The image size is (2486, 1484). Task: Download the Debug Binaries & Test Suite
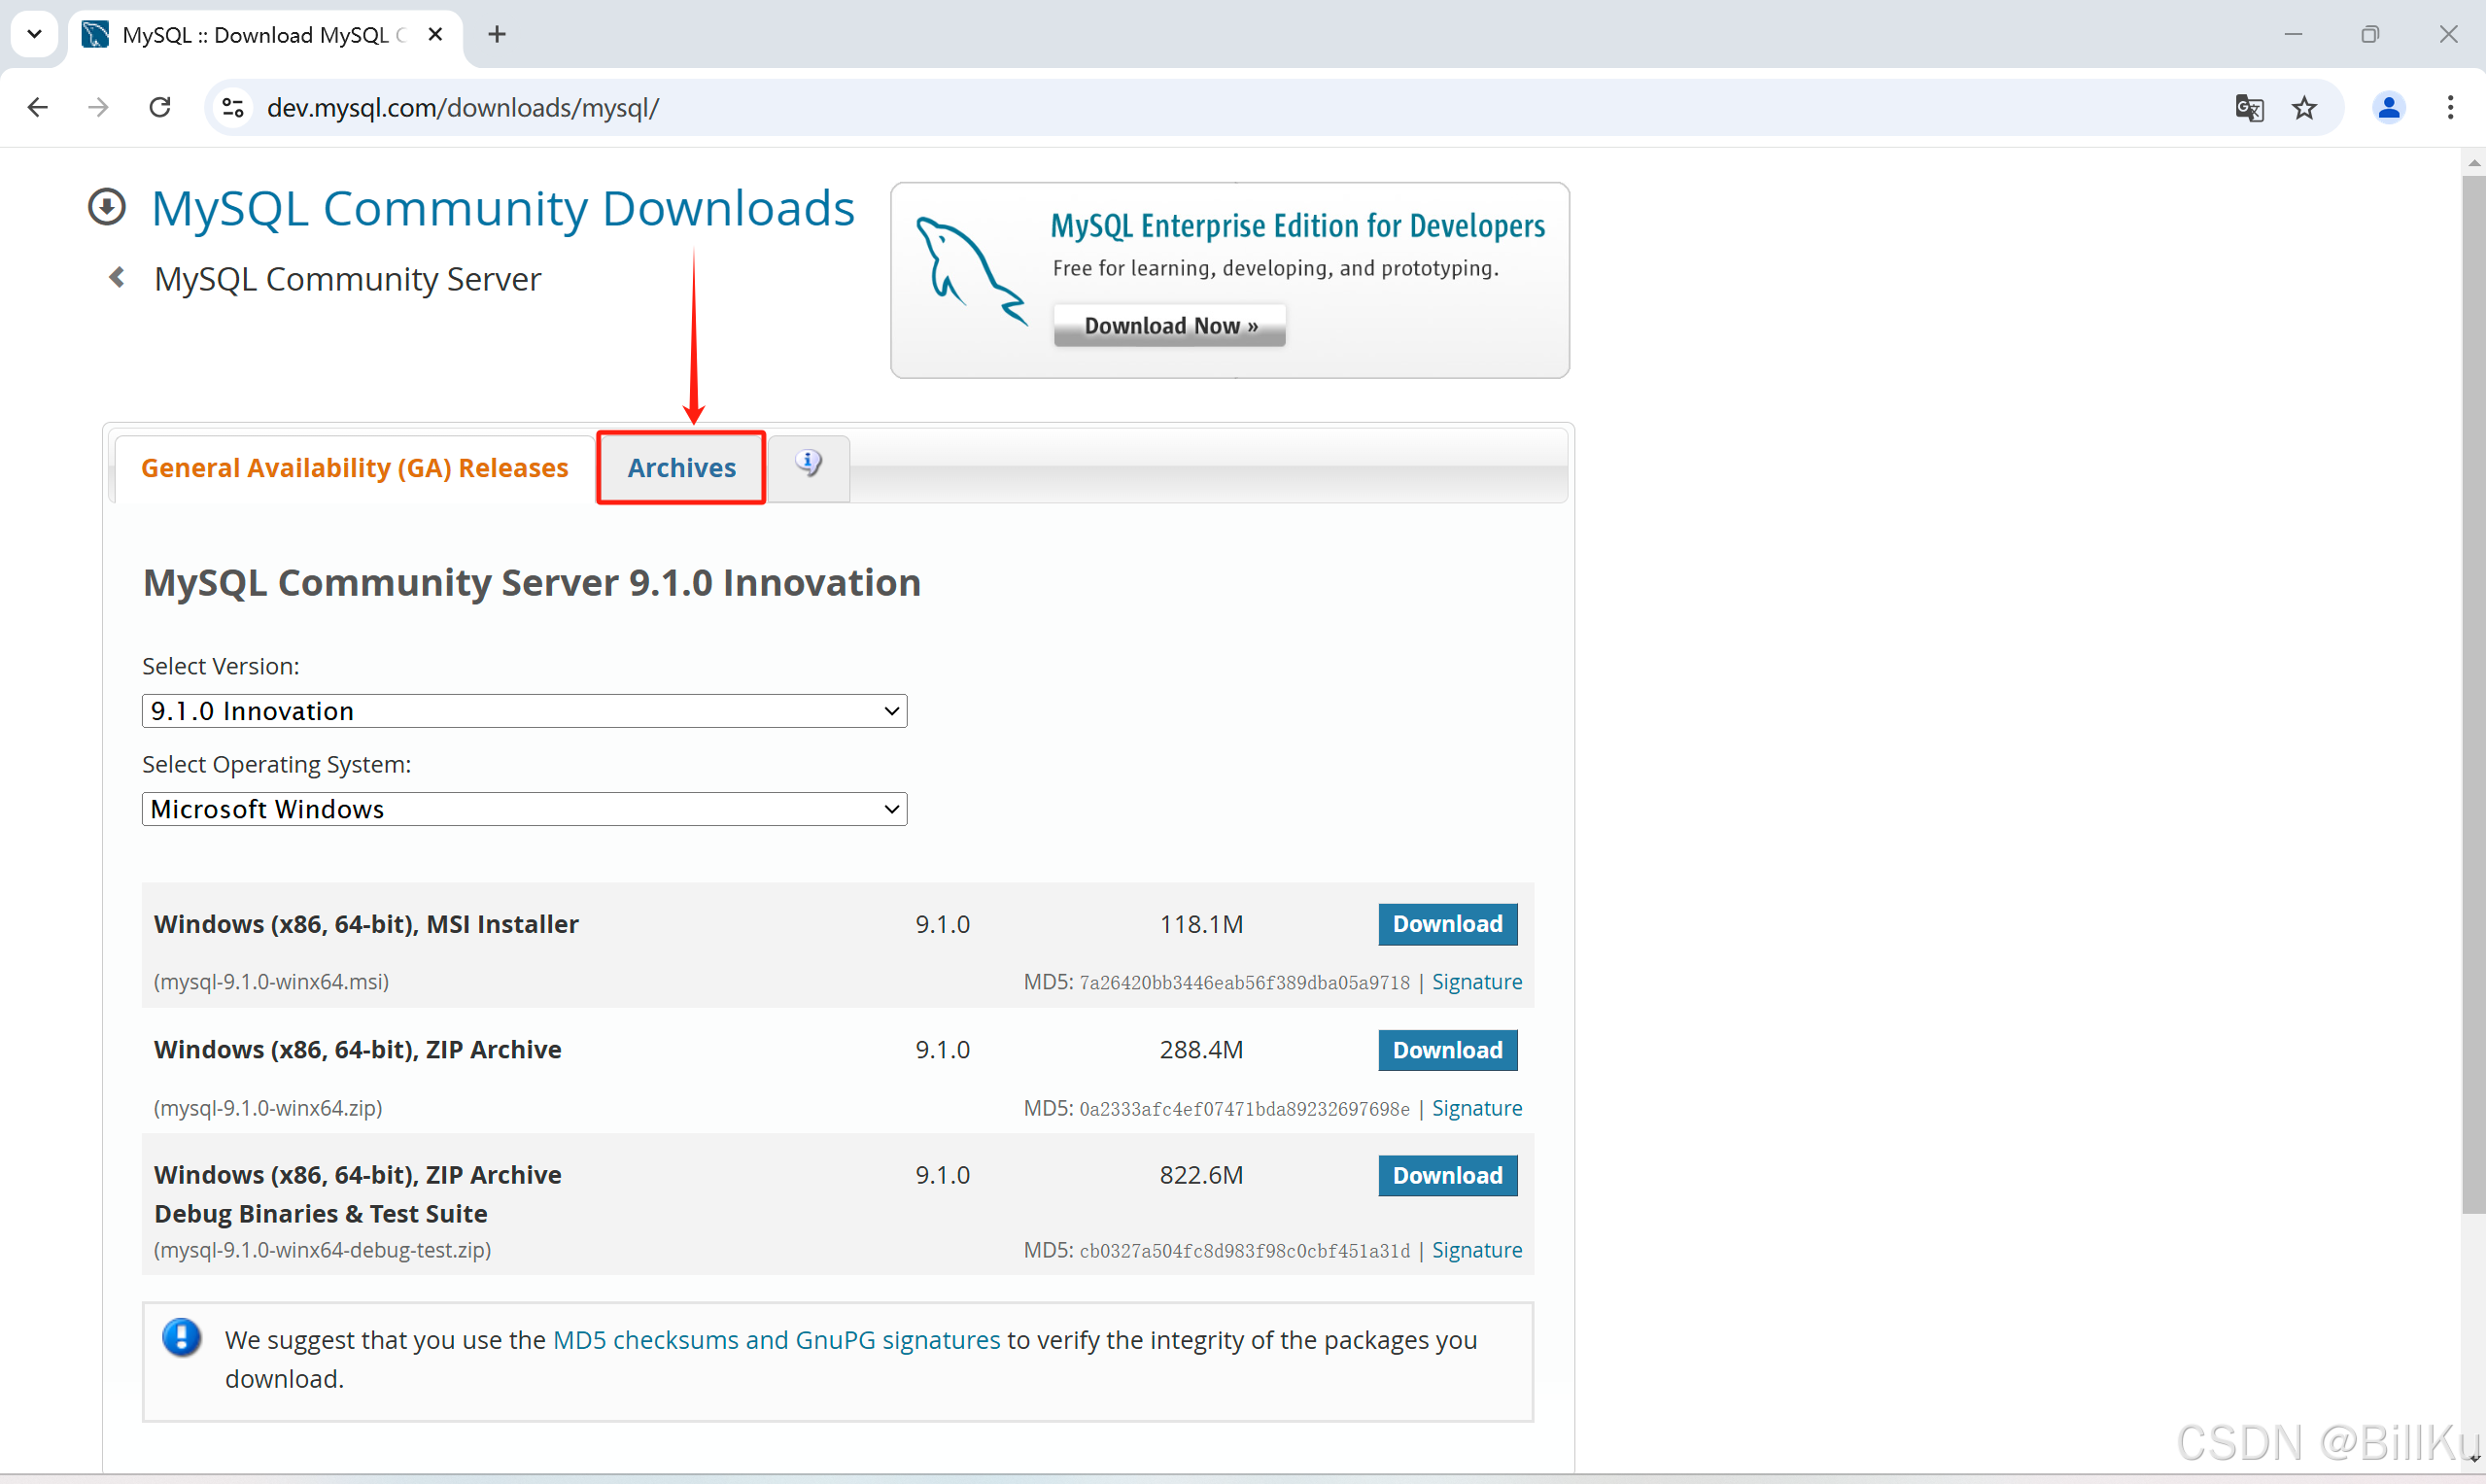point(1447,1175)
